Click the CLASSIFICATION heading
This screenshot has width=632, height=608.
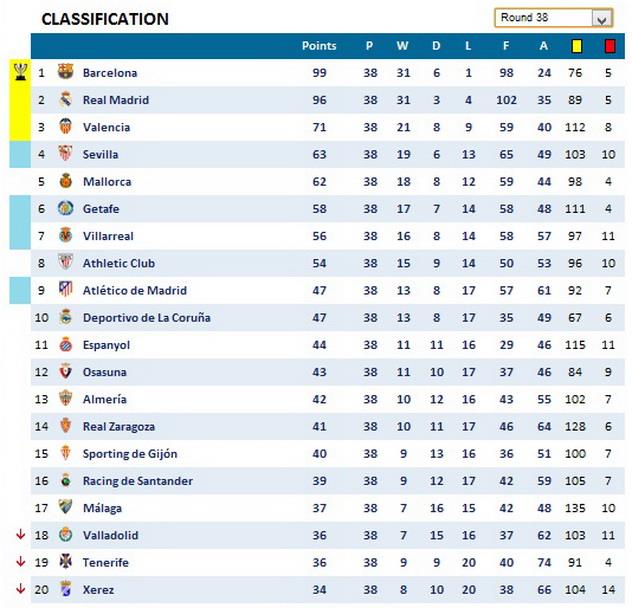pyautogui.click(x=105, y=19)
